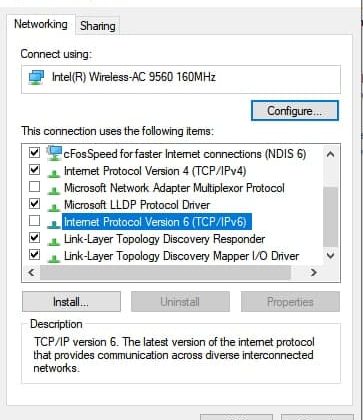The height and width of the screenshot is (420, 363).
Task: Click the list's scroll up arrow
Action: coord(330,154)
